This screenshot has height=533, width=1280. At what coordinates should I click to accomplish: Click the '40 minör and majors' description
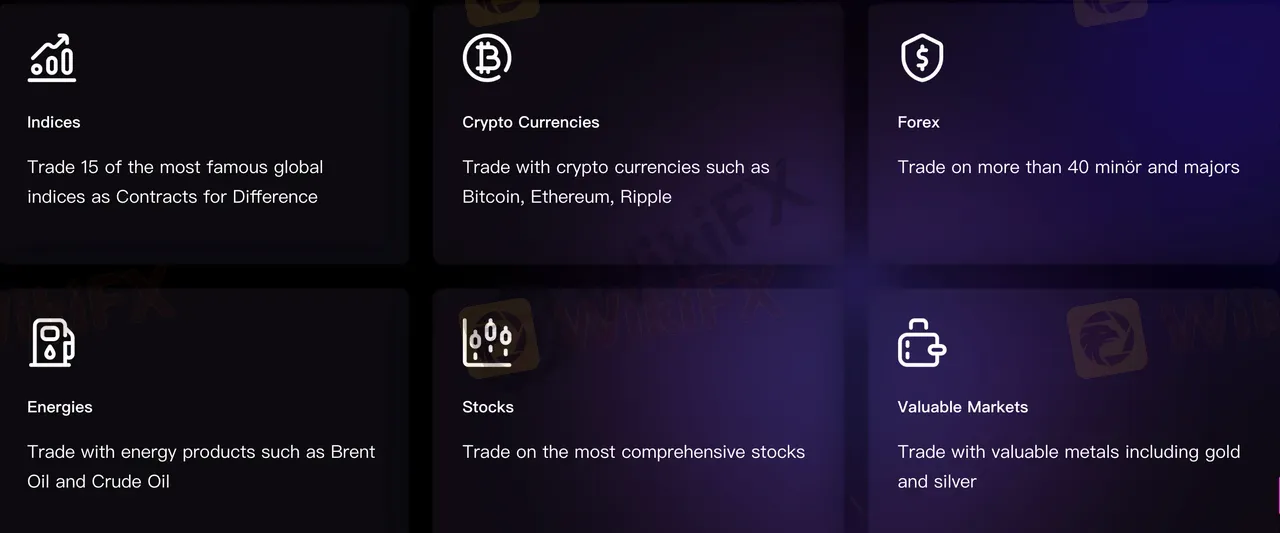click(x=1068, y=167)
